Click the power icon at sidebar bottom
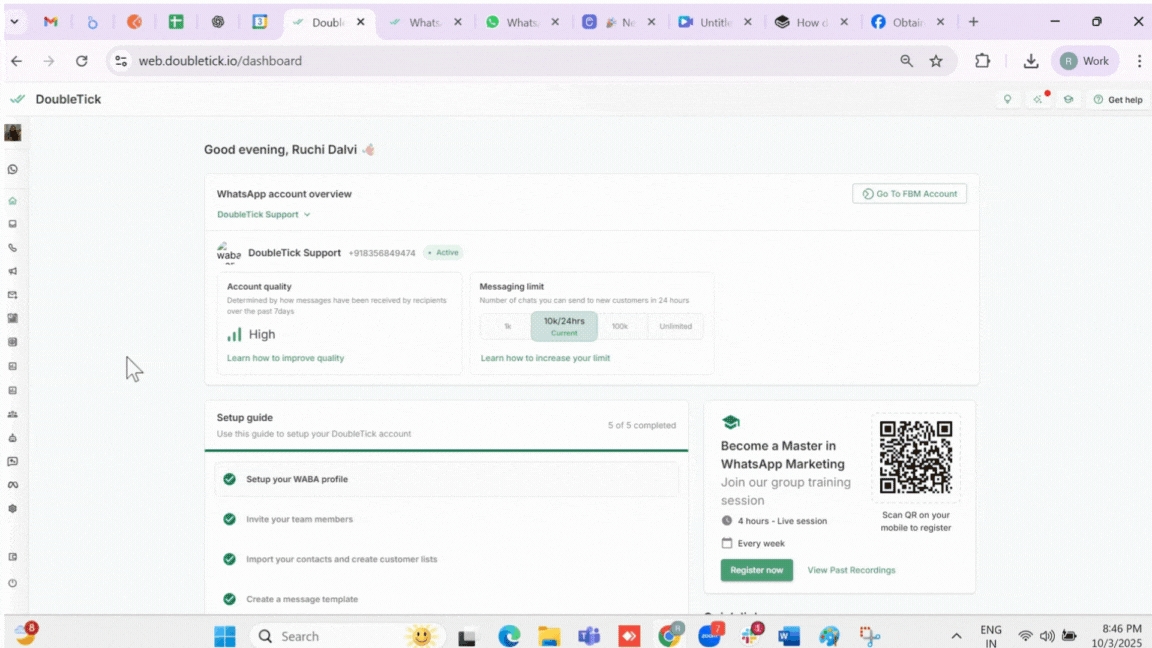 [12, 583]
